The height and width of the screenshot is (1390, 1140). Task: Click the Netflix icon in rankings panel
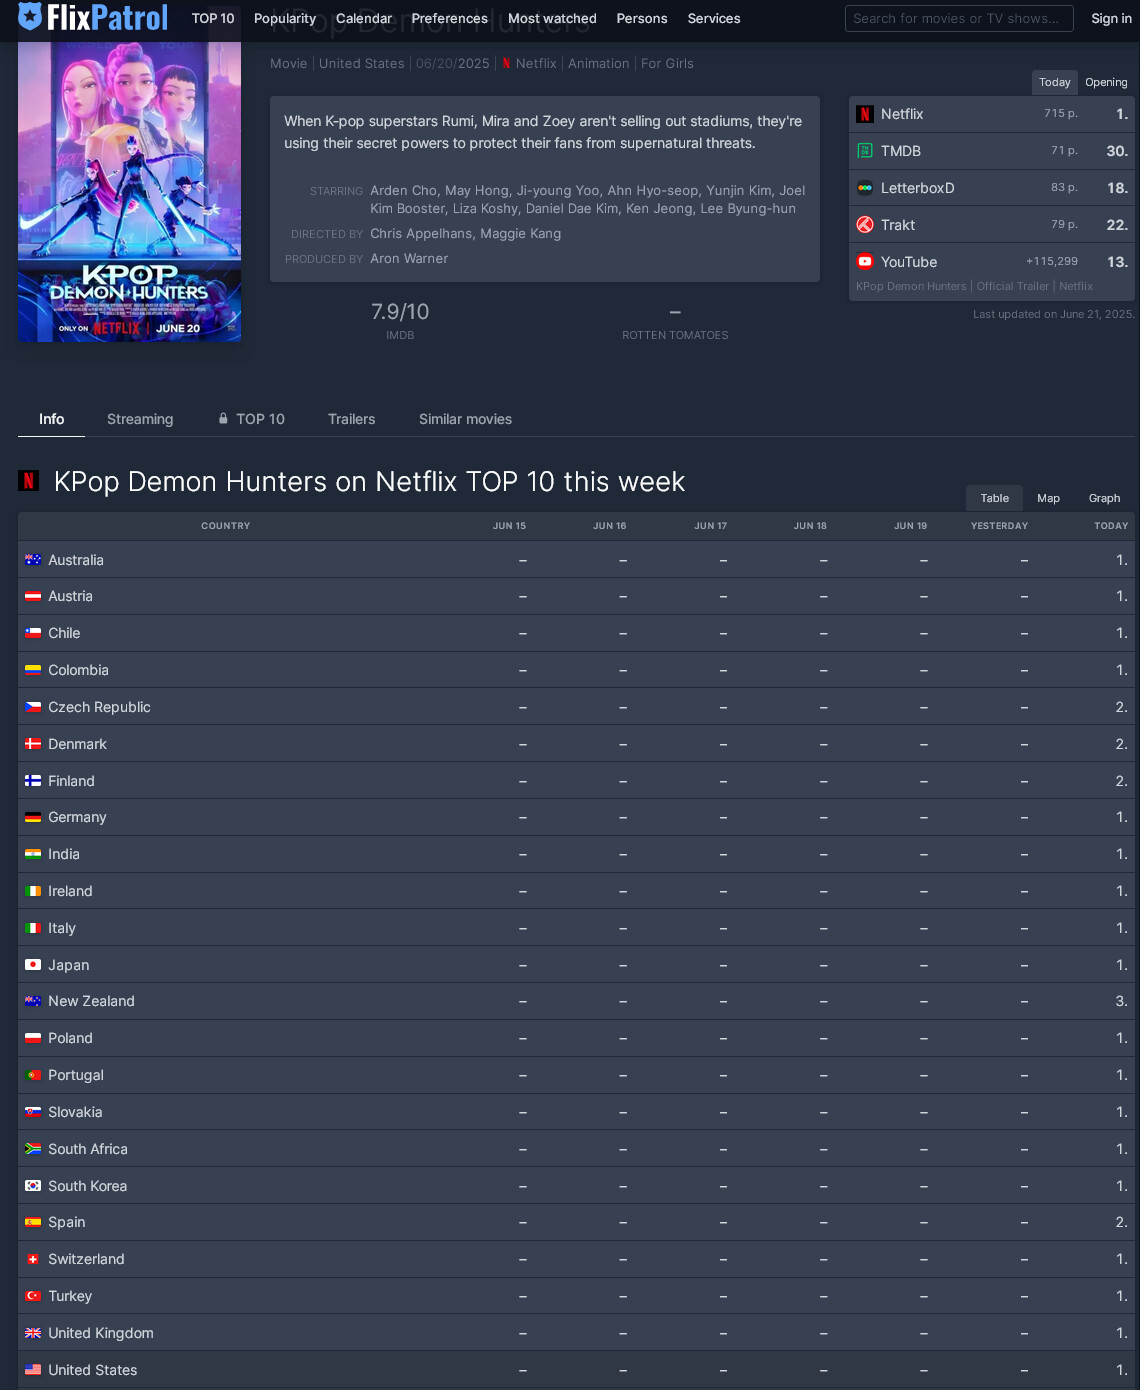865,114
